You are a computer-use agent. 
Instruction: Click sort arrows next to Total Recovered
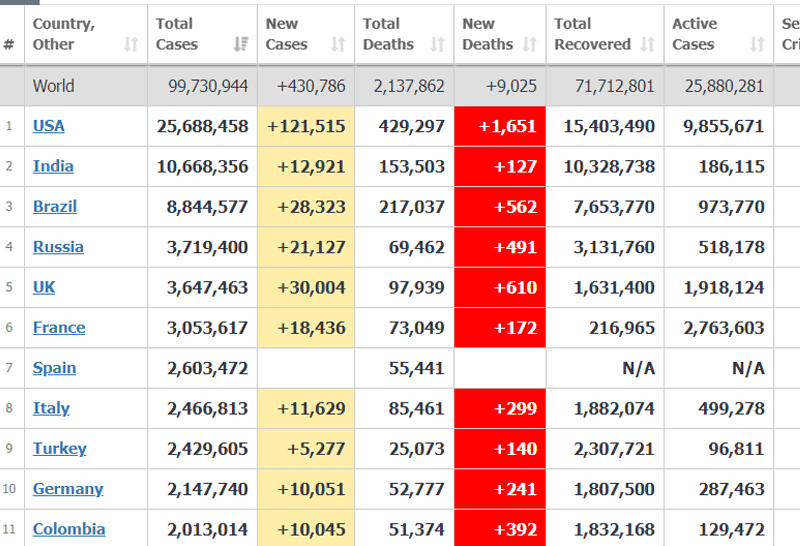click(647, 45)
